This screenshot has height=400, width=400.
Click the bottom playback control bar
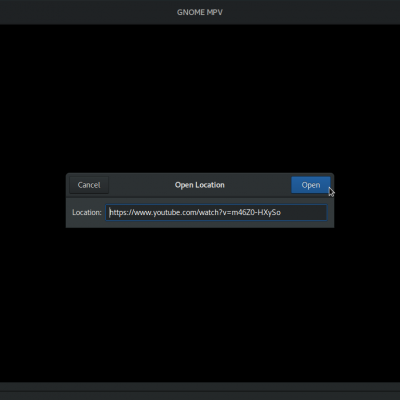(x=200, y=391)
